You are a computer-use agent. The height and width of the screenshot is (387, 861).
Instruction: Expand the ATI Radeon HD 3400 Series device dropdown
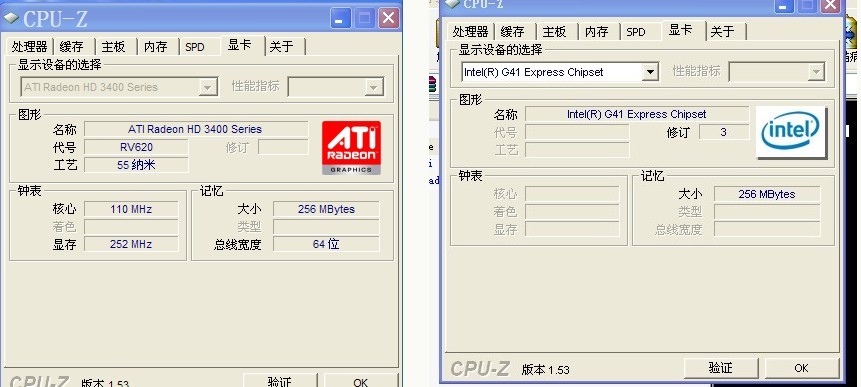point(208,87)
